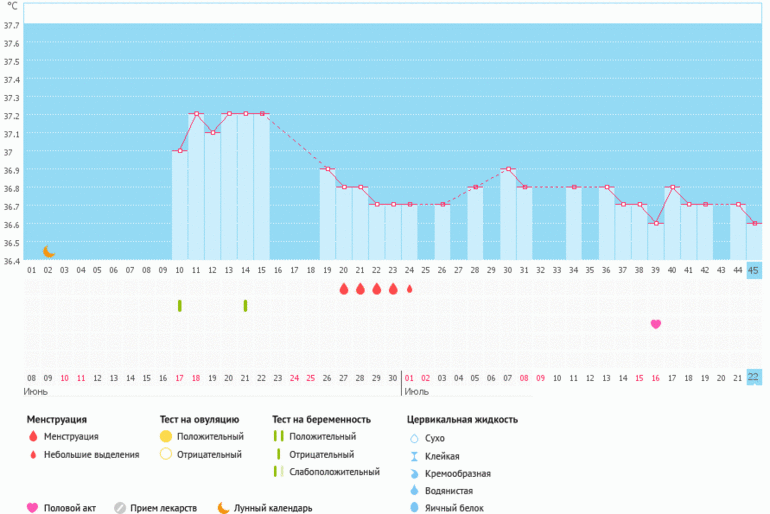Click the temperature bar for cycle day 26
This screenshot has height=514, width=770.
pos(442,232)
